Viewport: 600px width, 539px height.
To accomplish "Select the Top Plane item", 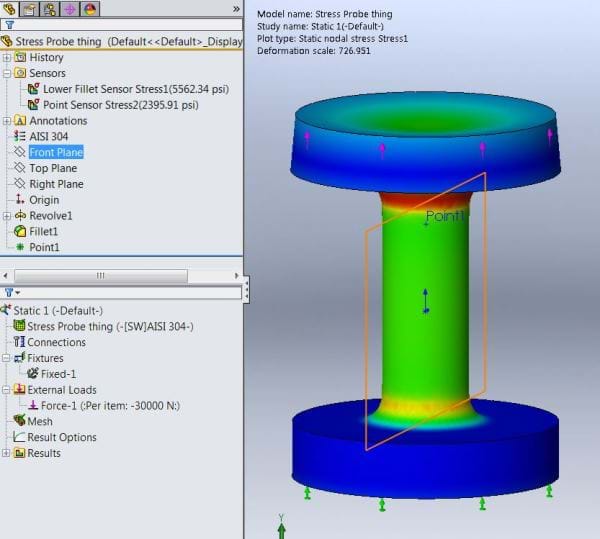I will (x=53, y=168).
